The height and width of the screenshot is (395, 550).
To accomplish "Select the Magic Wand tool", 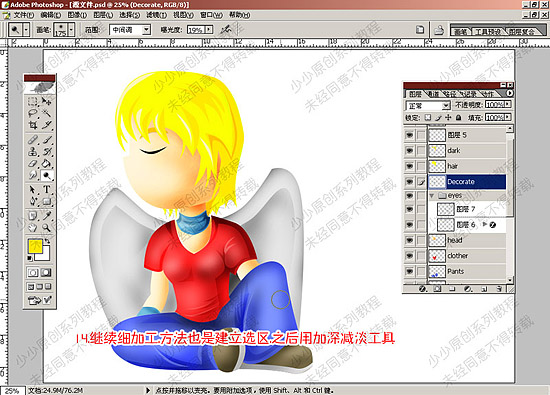I will (x=47, y=113).
